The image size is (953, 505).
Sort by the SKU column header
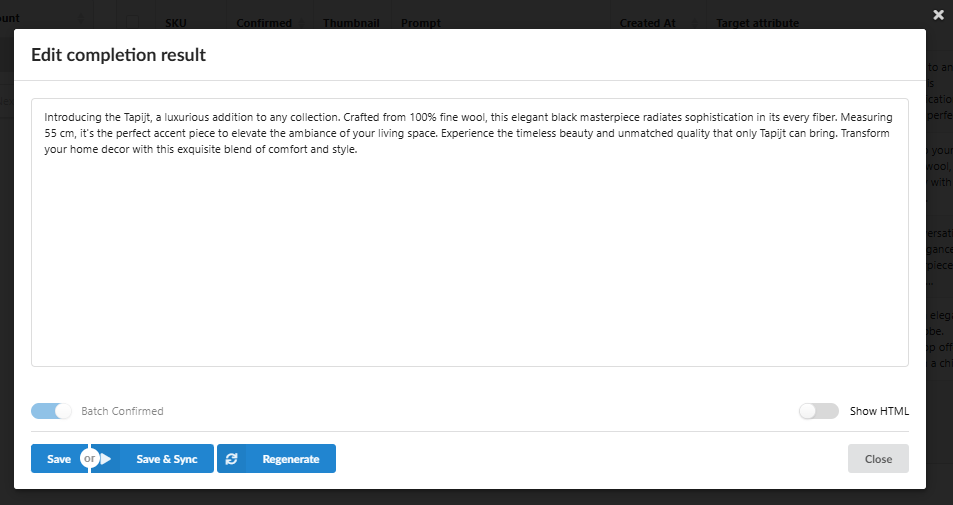point(176,23)
